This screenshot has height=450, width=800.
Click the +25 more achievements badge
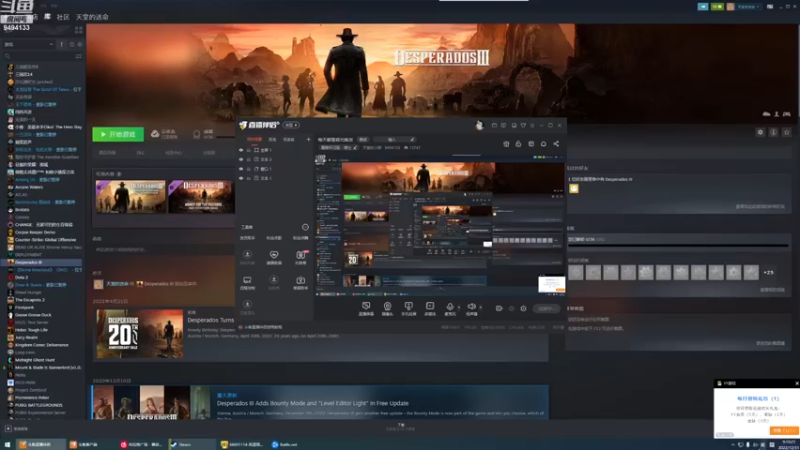[x=768, y=272]
